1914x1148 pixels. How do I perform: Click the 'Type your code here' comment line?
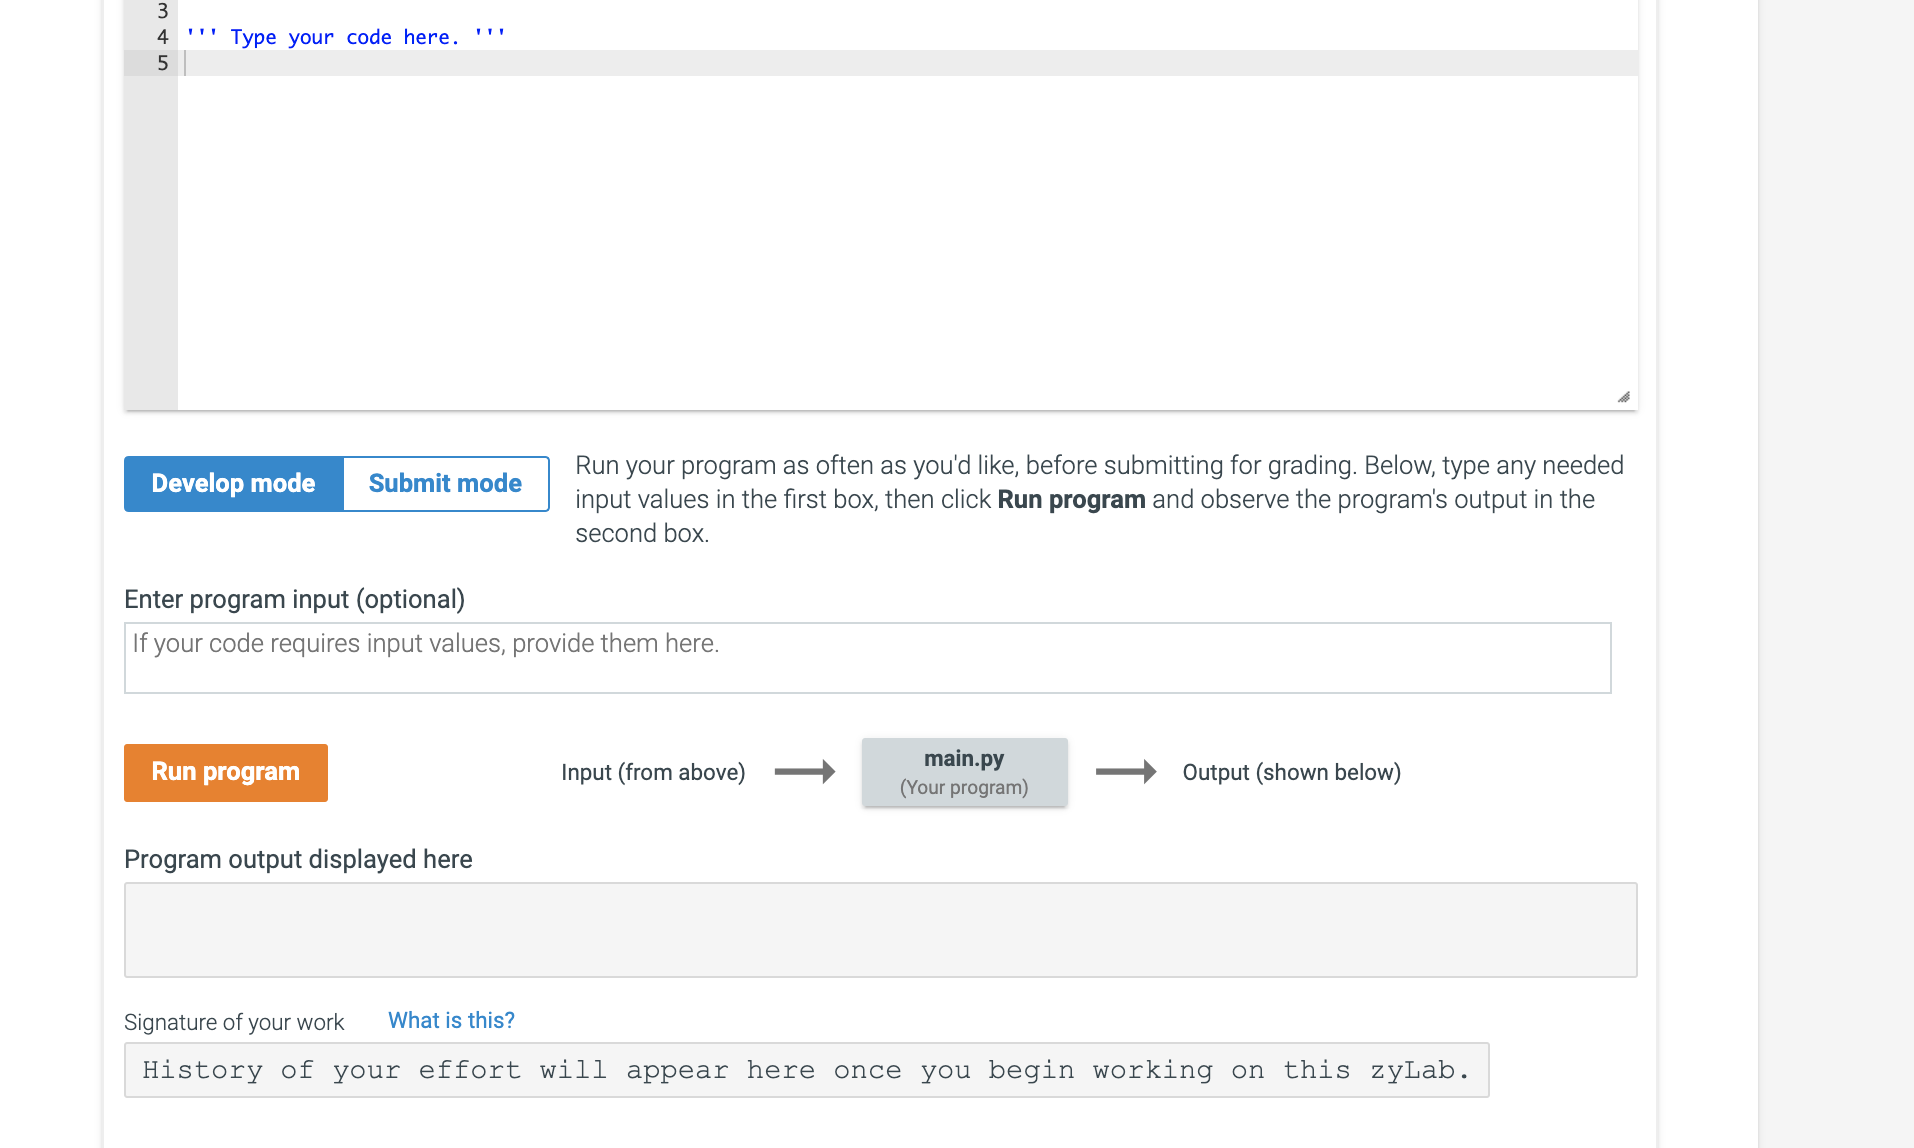[346, 37]
